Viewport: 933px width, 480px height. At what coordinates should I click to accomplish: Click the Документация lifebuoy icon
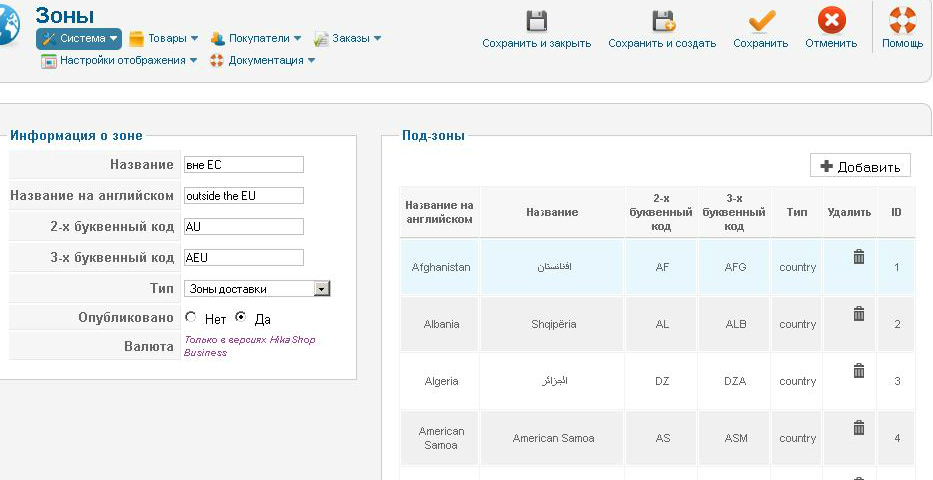217,61
